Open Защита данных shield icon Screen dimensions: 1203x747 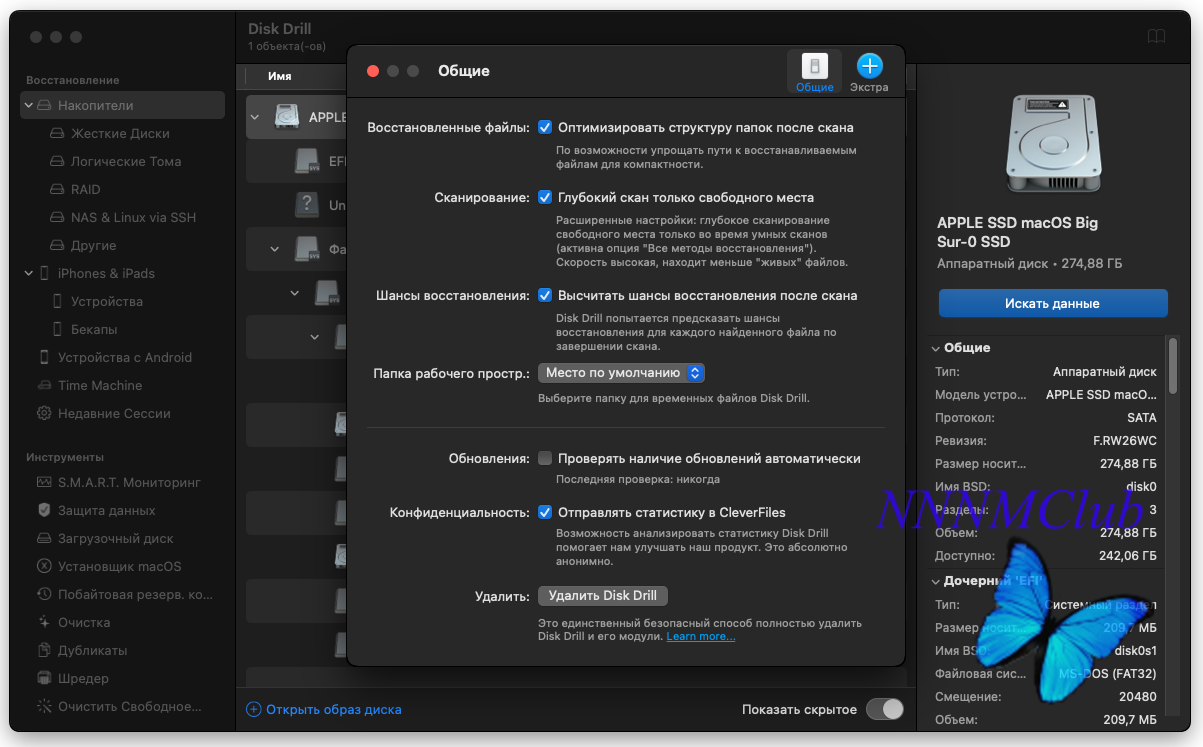pos(44,510)
